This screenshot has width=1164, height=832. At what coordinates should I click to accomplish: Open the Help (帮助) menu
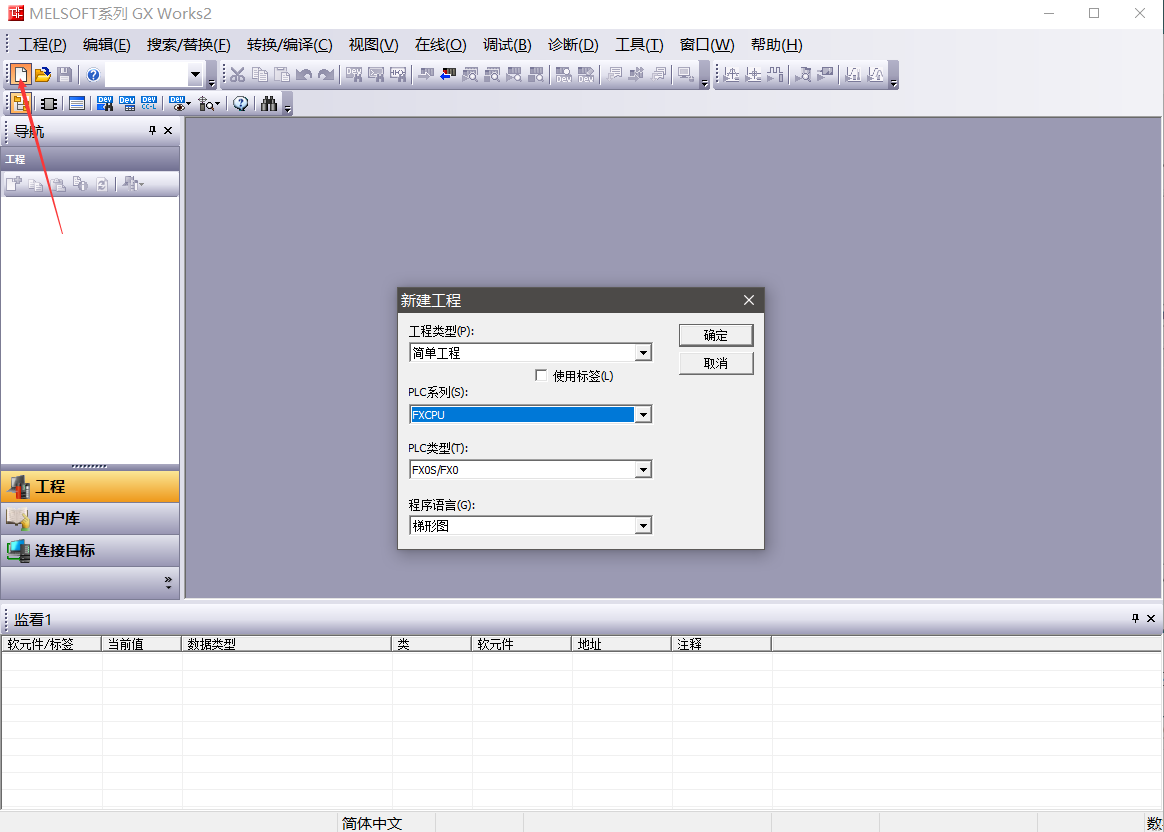click(776, 45)
